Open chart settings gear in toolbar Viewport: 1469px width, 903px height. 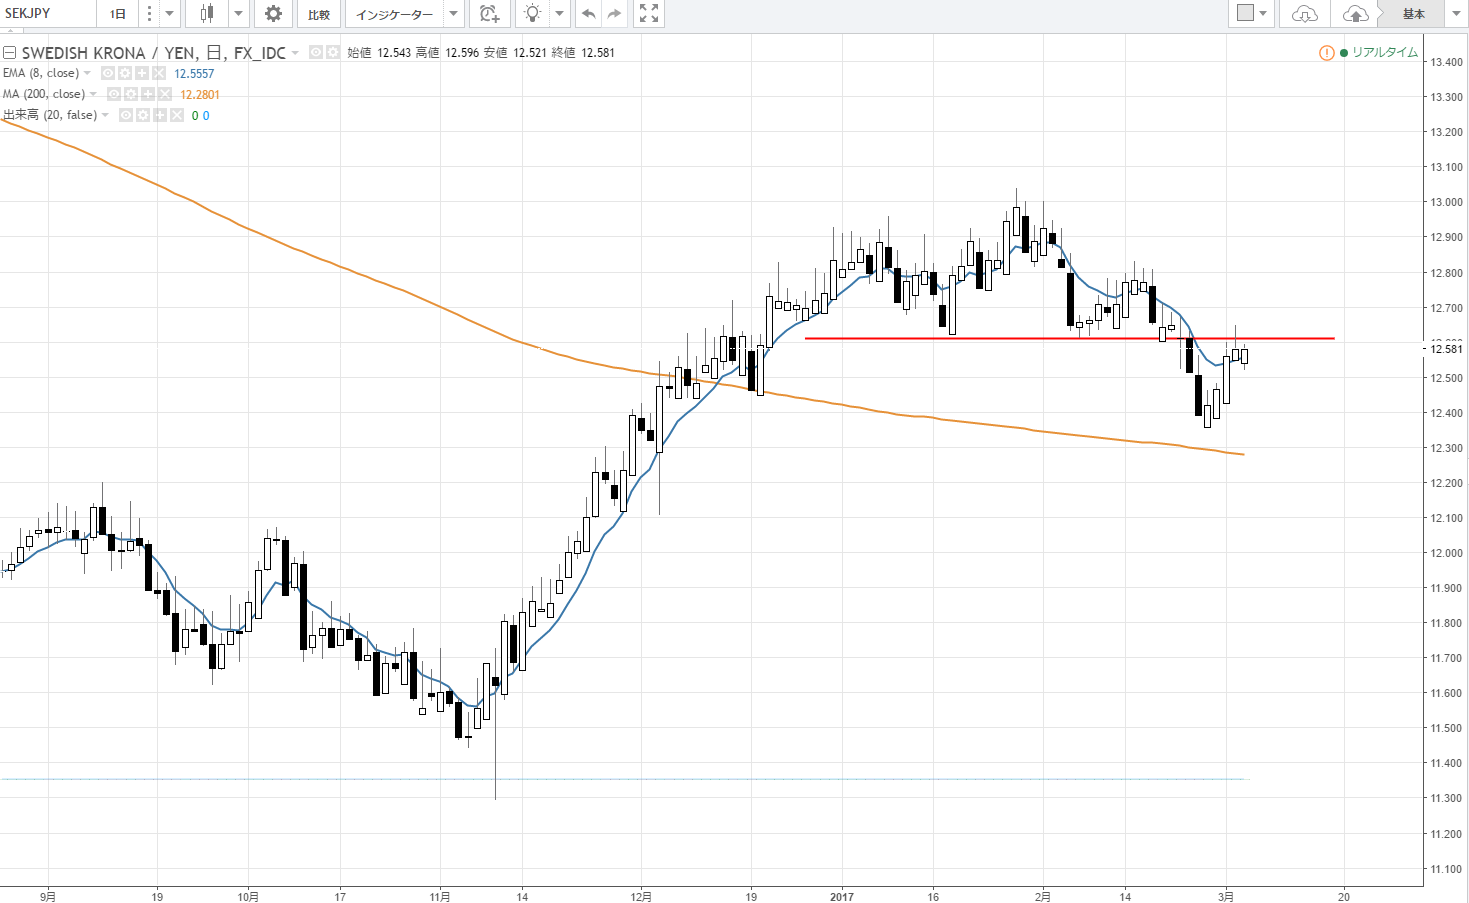(273, 14)
